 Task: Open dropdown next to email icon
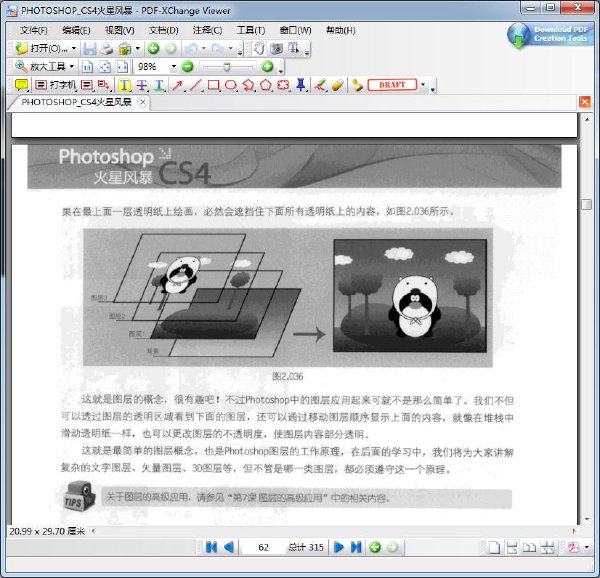(x=137, y=49)
